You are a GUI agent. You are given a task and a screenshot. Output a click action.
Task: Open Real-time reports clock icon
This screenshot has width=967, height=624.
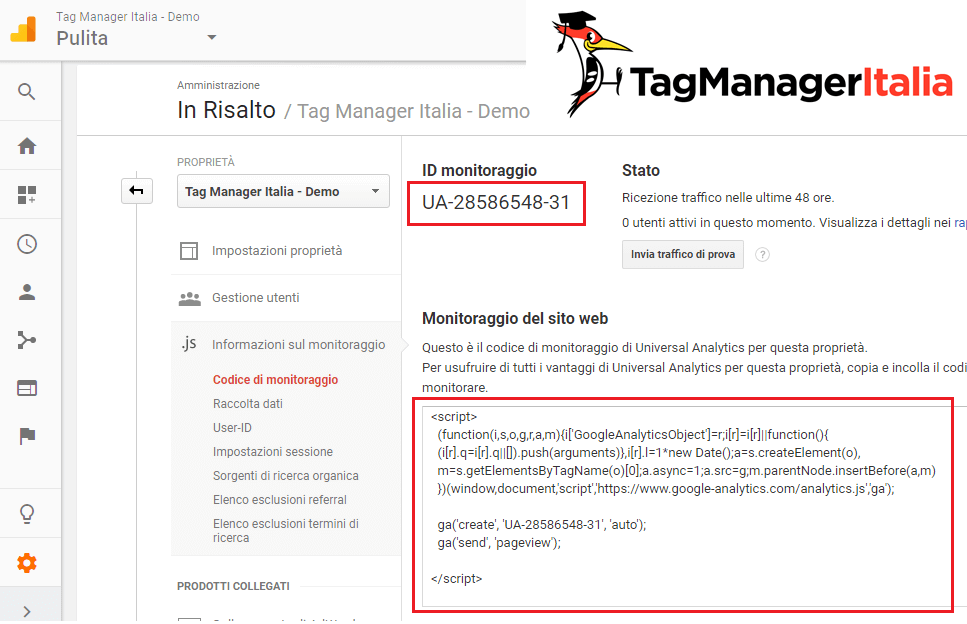click(27, 244)
